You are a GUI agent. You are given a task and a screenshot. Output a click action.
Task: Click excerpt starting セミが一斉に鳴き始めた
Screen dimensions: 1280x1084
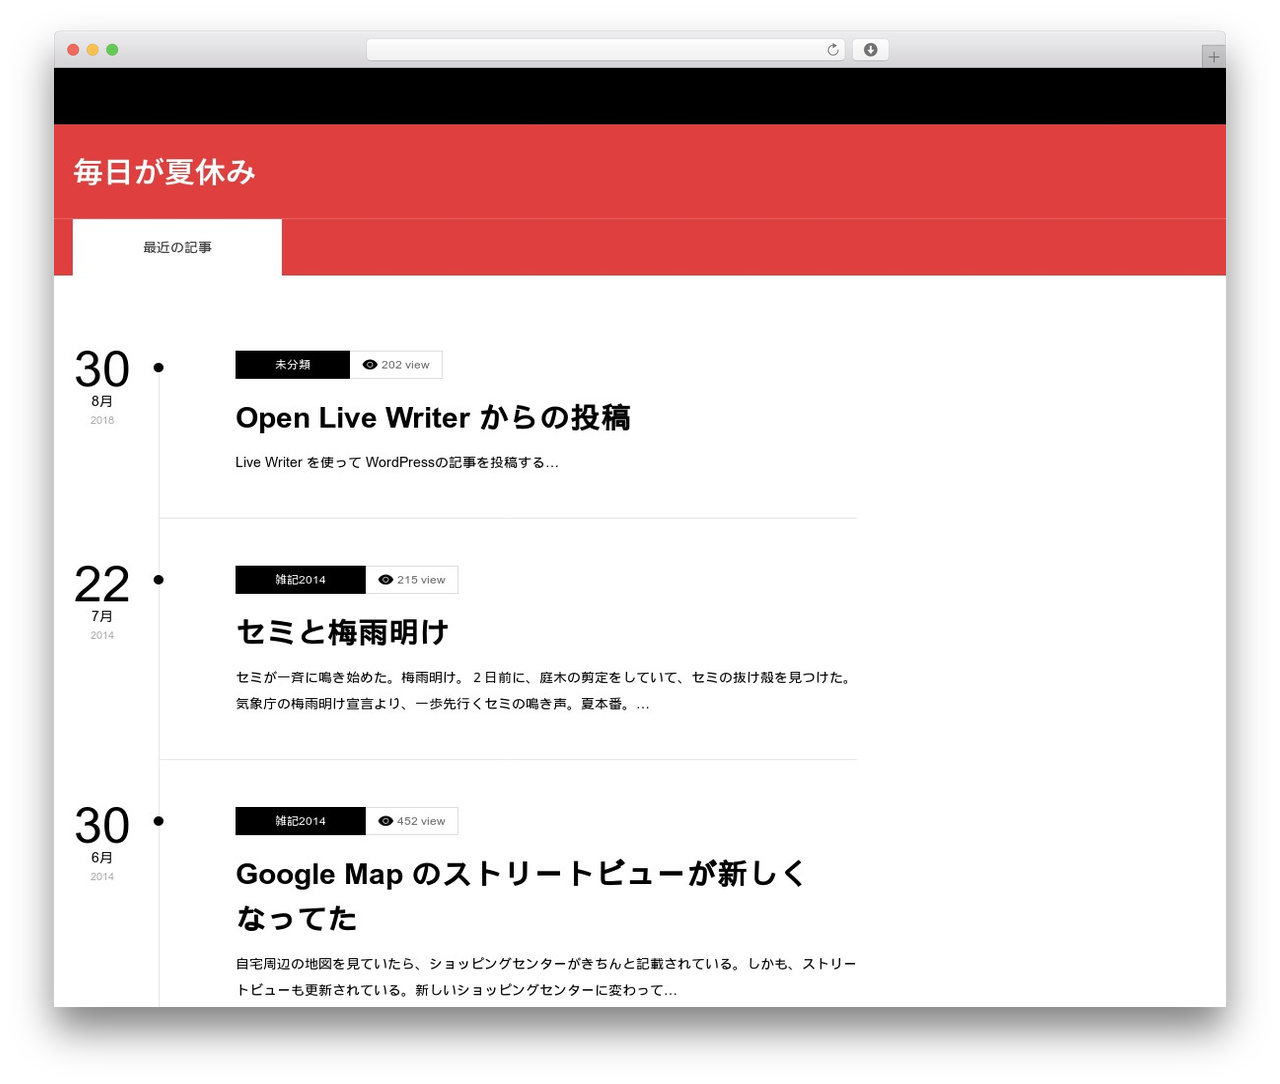pyautogui.click(x=546, y=691)
